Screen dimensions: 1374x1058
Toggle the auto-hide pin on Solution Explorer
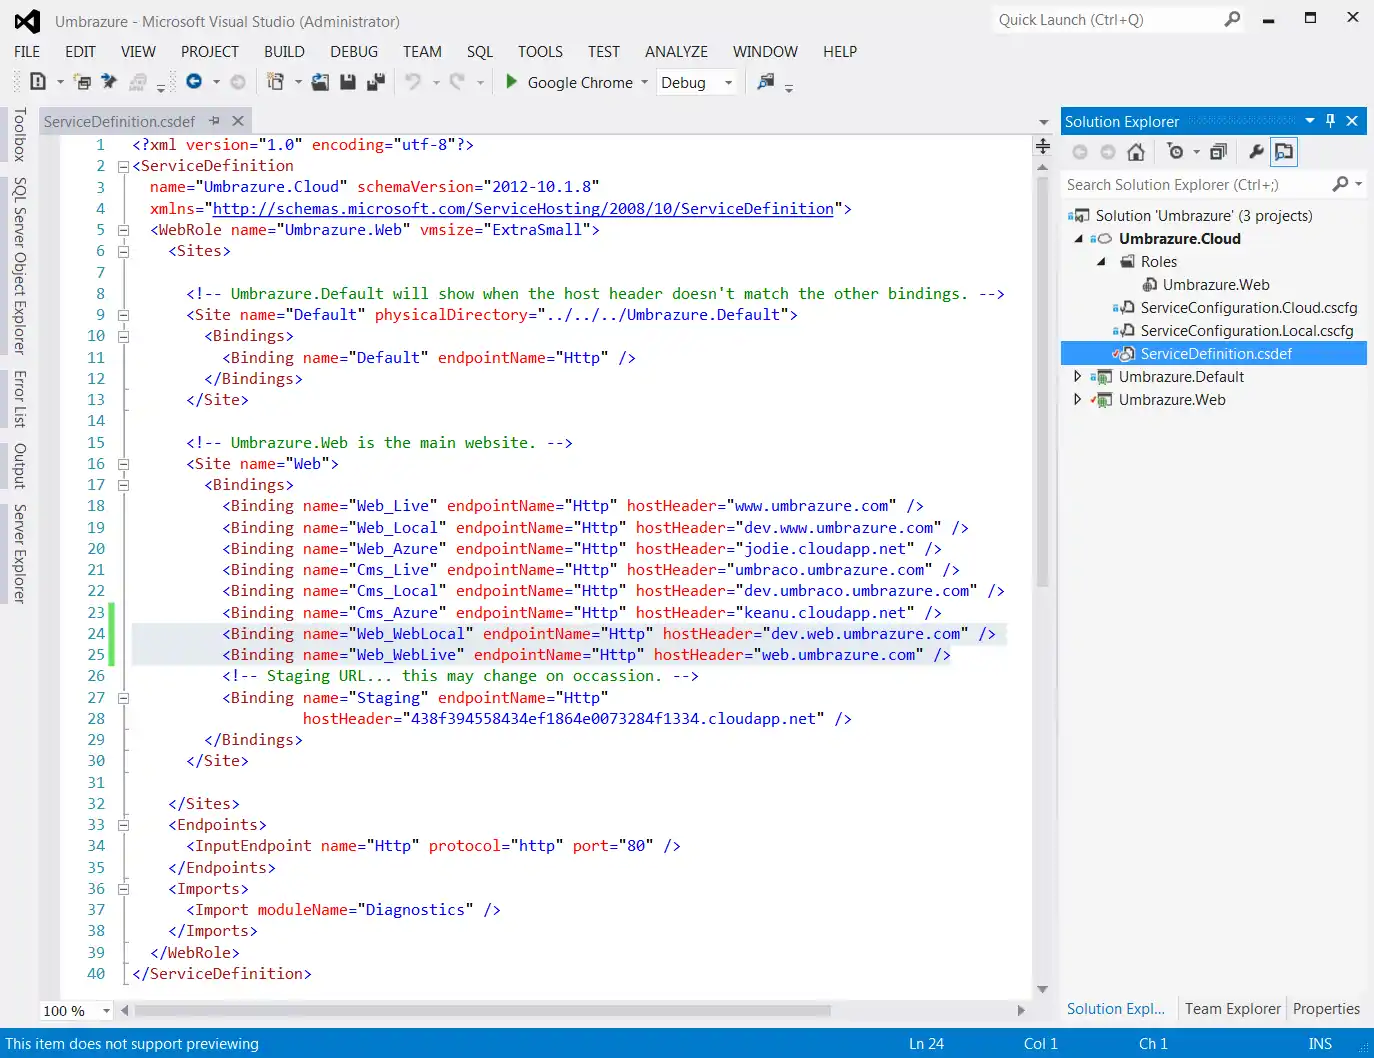pos(1330,121)
